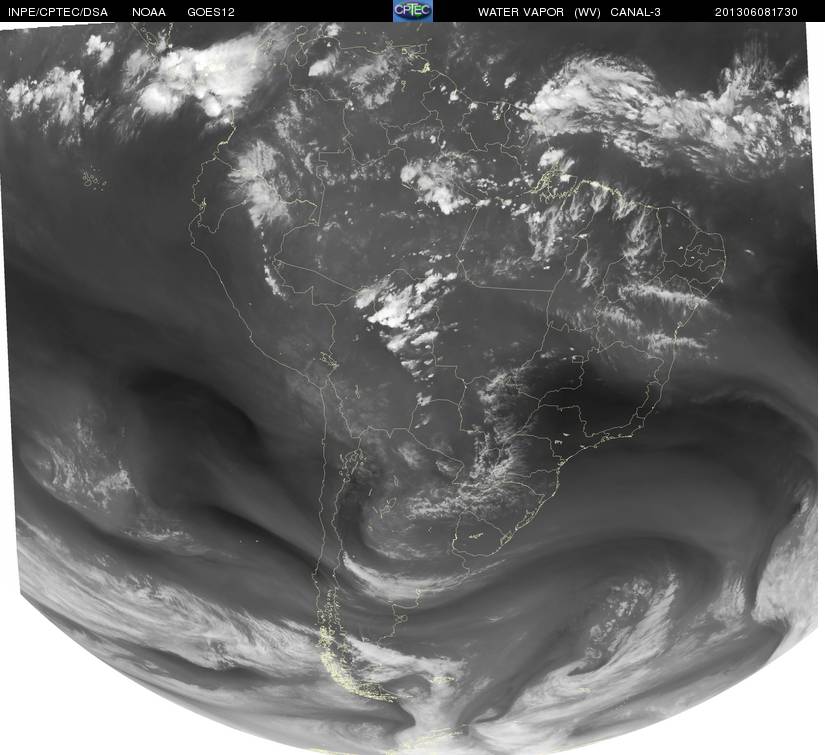Click the NOAA label in header

pyautogui.click(x=149, y=12)
